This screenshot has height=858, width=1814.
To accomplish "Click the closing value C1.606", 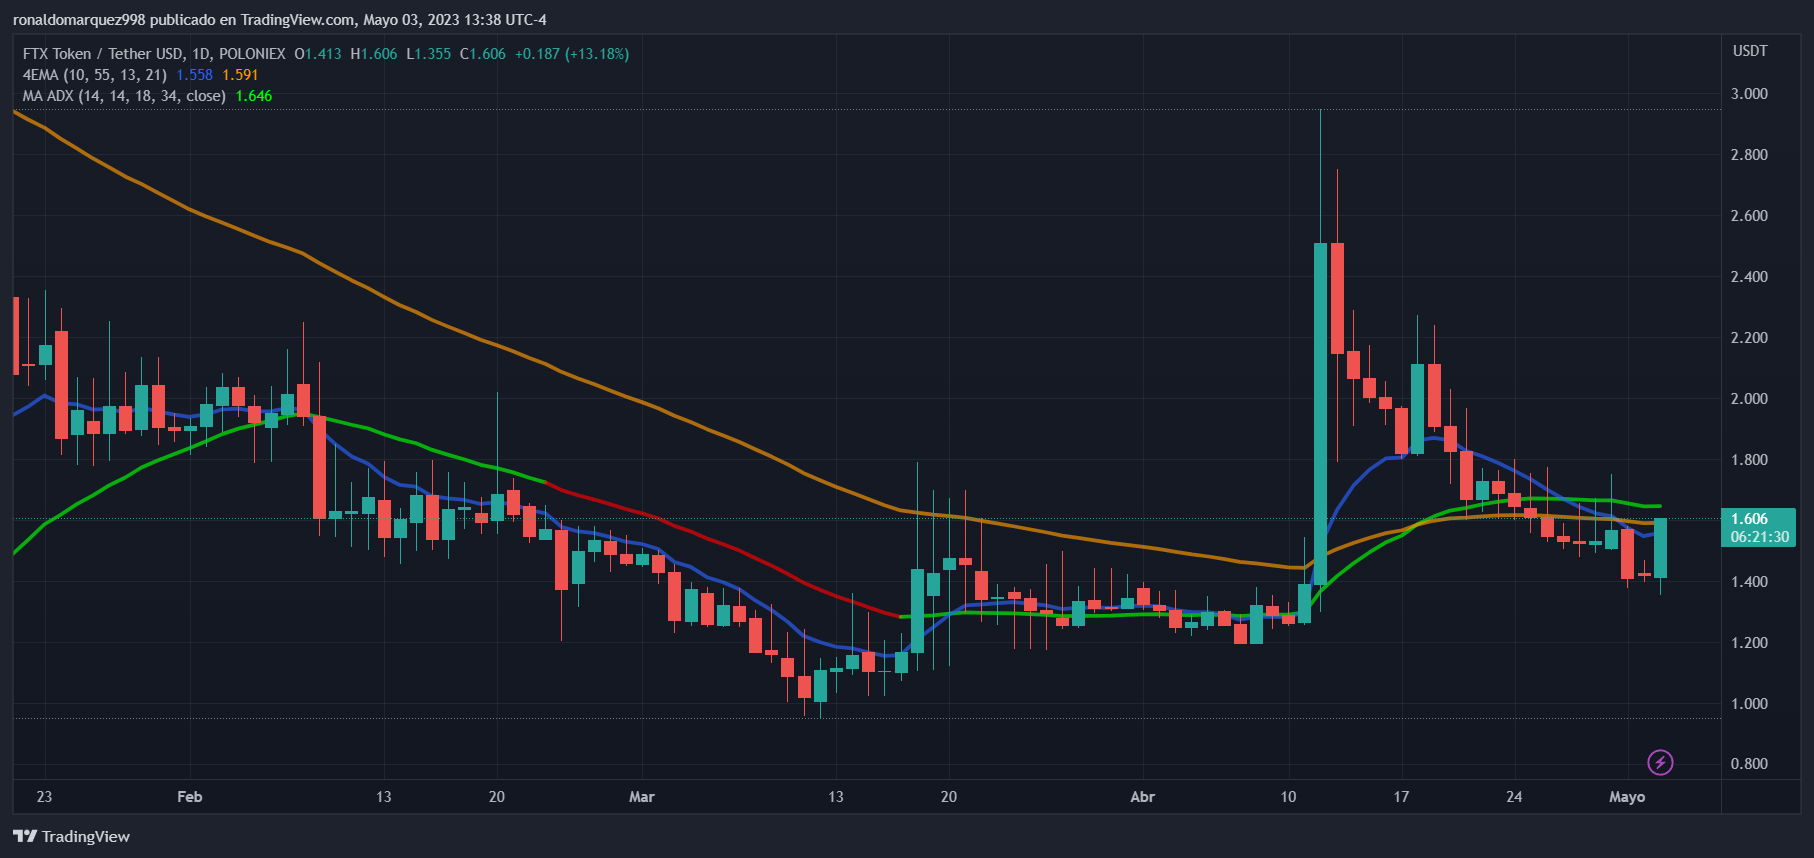I will click(x=482, y=54).
